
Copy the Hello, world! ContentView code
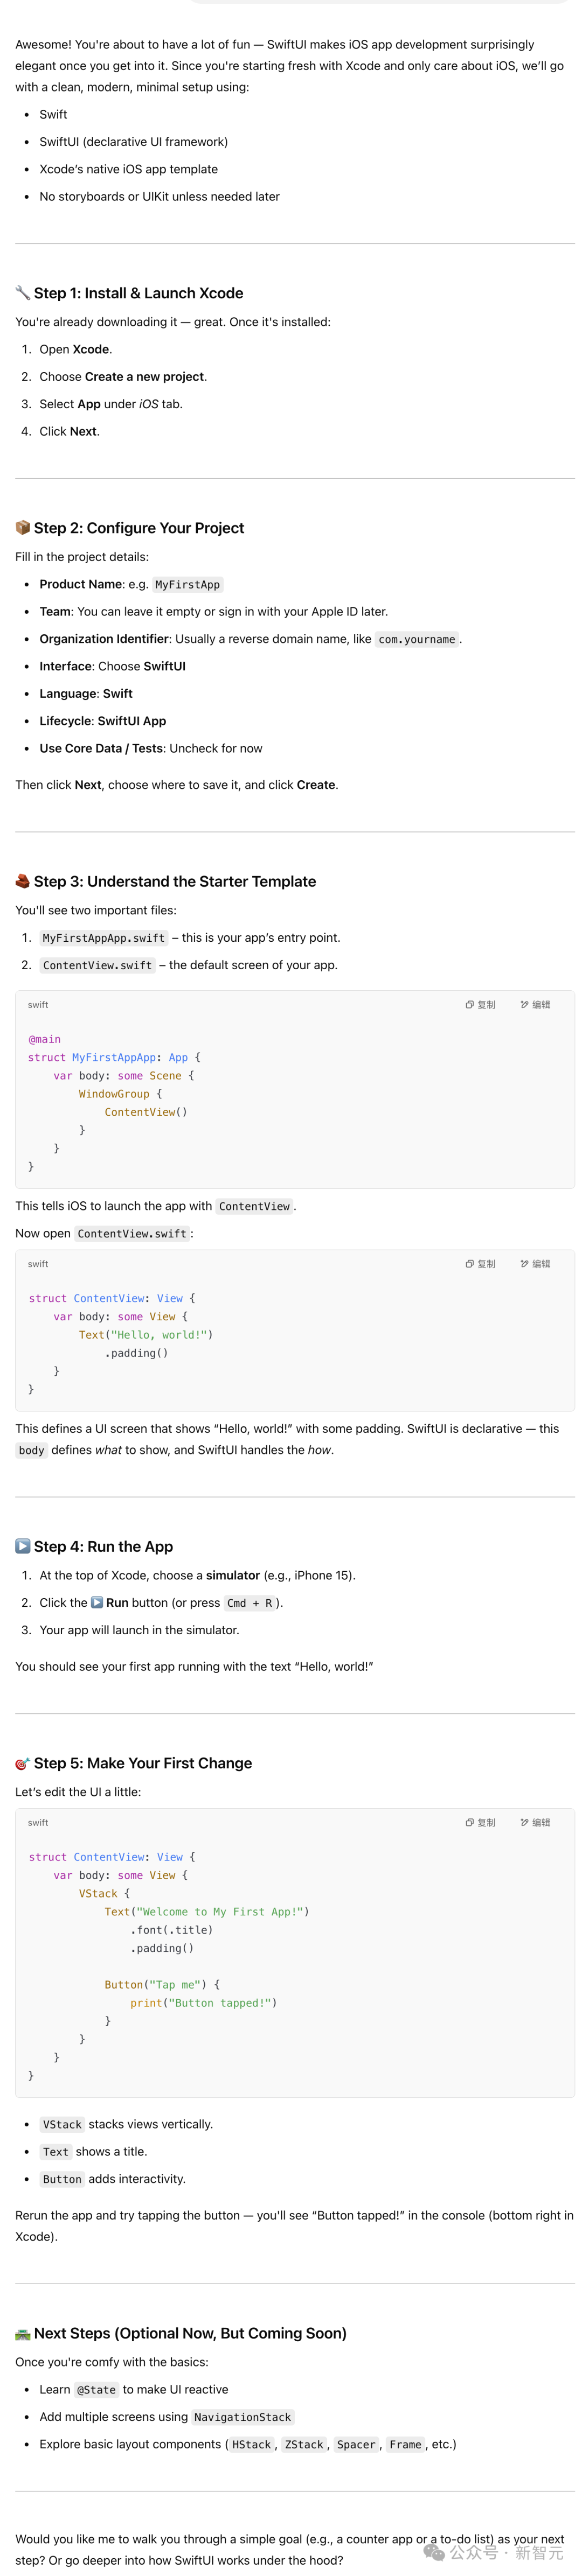(x=480, y=1264)
